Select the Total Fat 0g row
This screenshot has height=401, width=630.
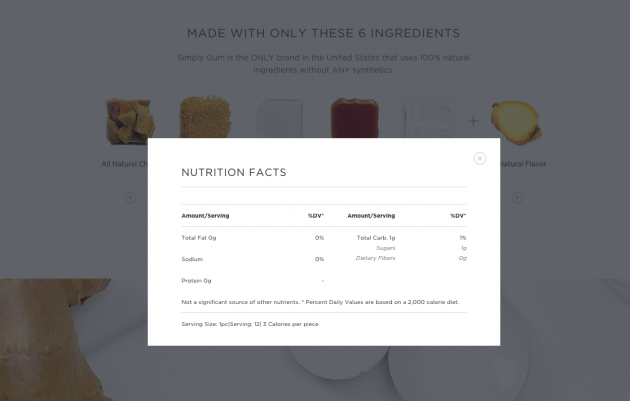252,238
